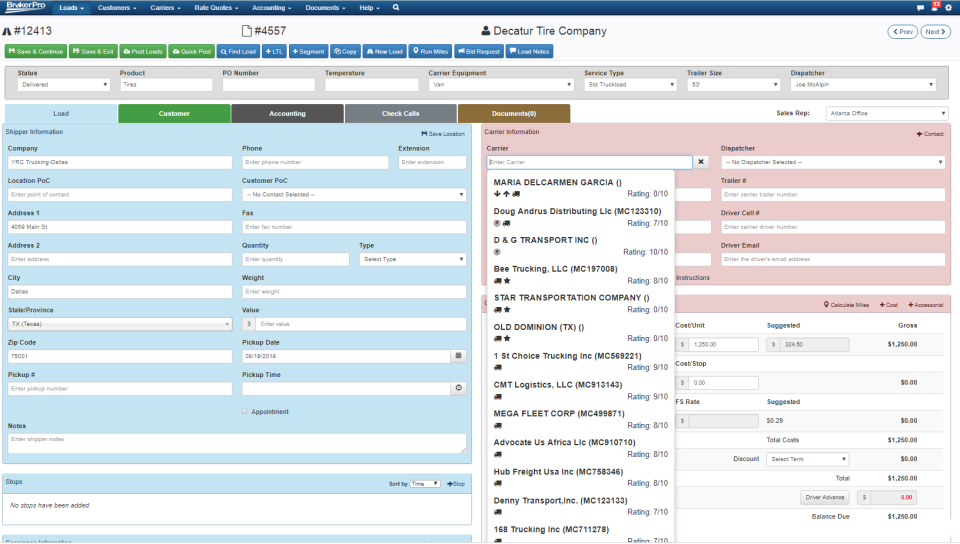960x544 pixels.
Task: Open Discount Select Term dropdown
Action: [x=807, y=459]
